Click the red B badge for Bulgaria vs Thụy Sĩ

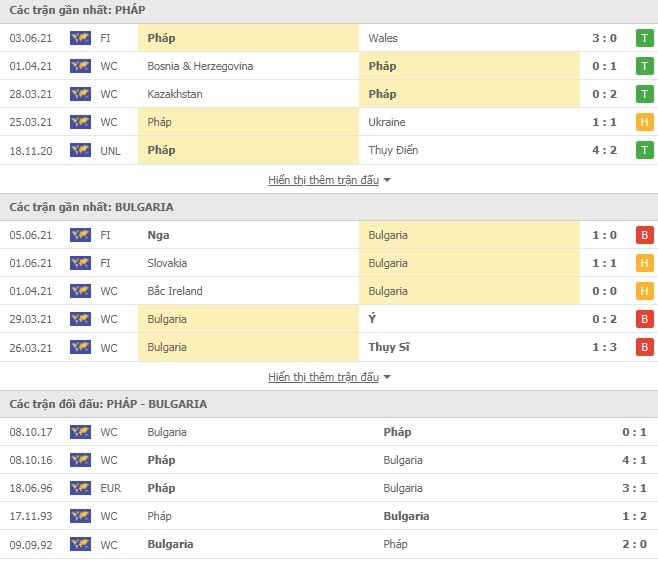coord(645,348)
